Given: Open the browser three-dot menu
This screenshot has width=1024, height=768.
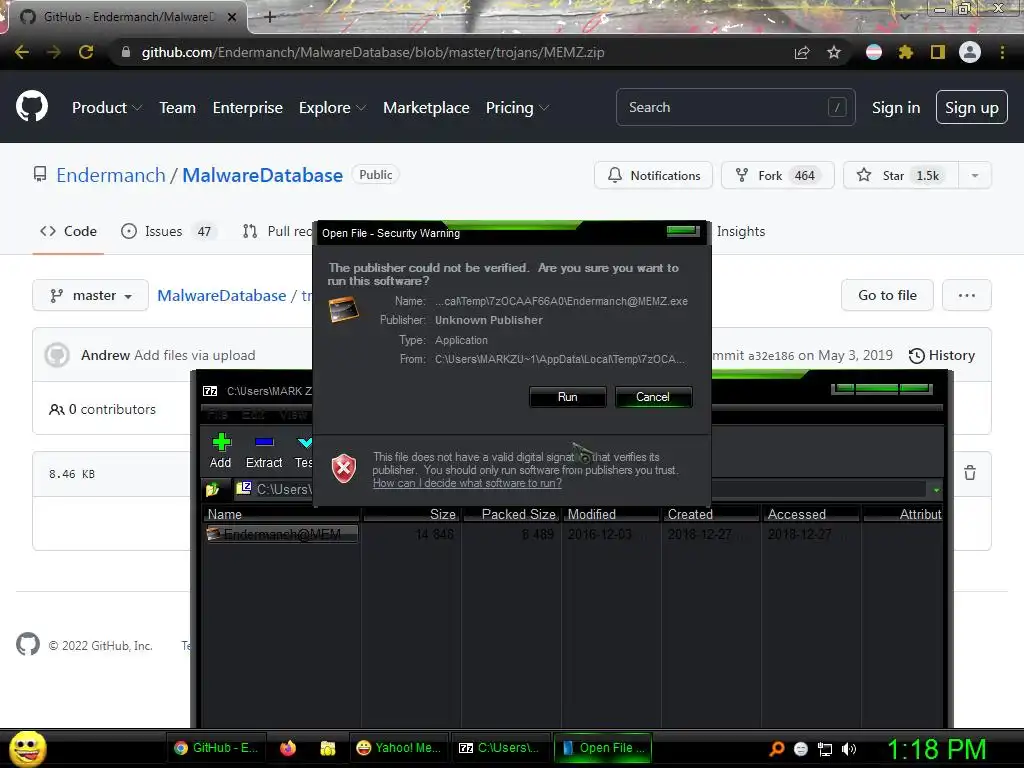Looking at the screenshot, I should (1002, 52).
